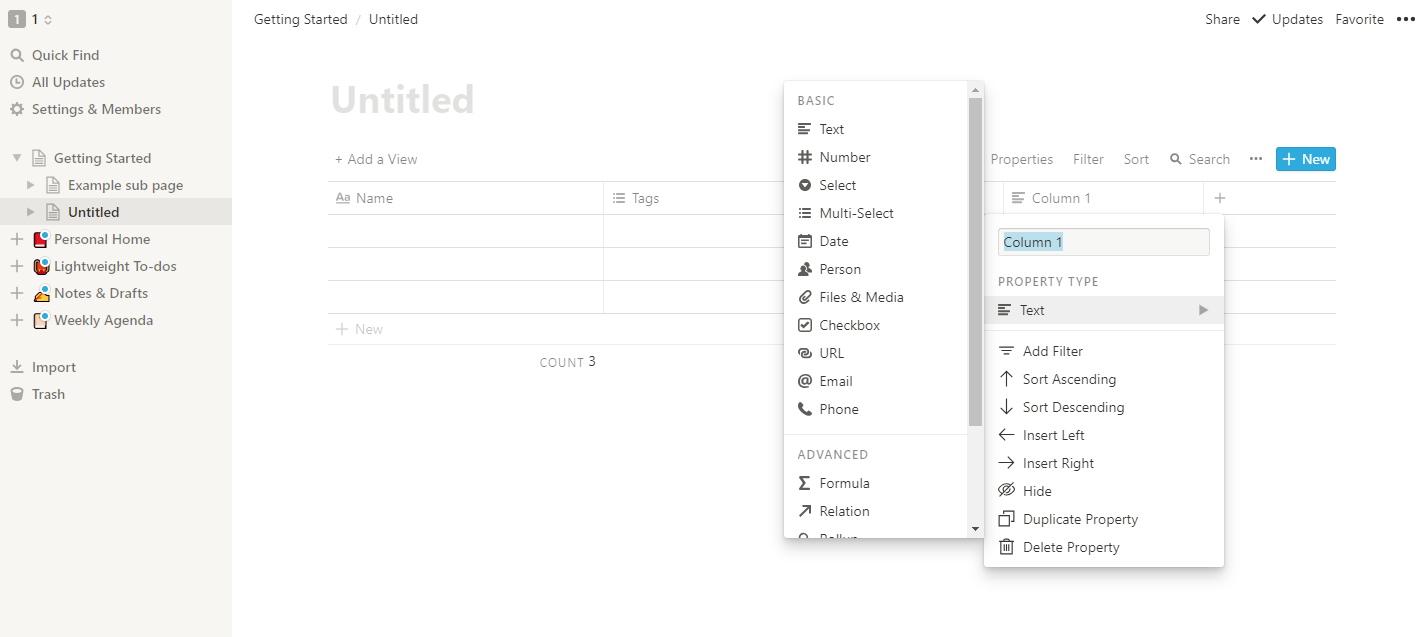1423x637 pixels.
Task: Open Sort in database toolbar
Action: point(1136,159)
